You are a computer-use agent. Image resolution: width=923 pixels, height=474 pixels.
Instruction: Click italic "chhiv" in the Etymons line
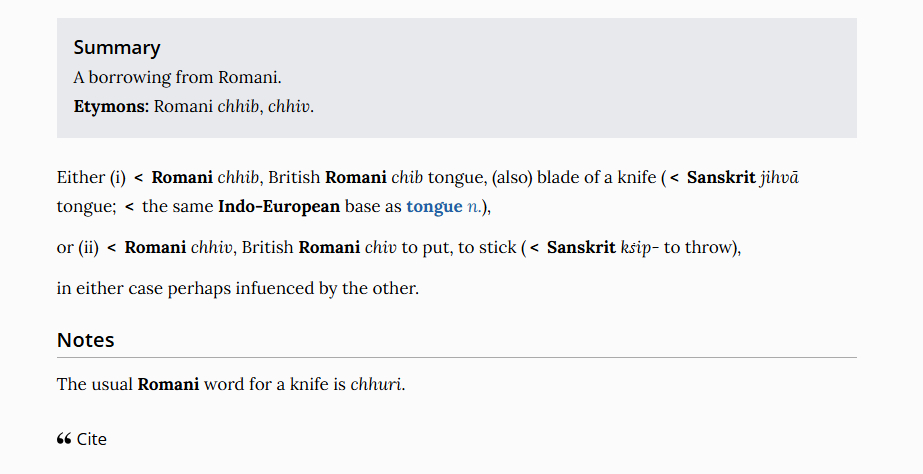(x=289, y=106)
